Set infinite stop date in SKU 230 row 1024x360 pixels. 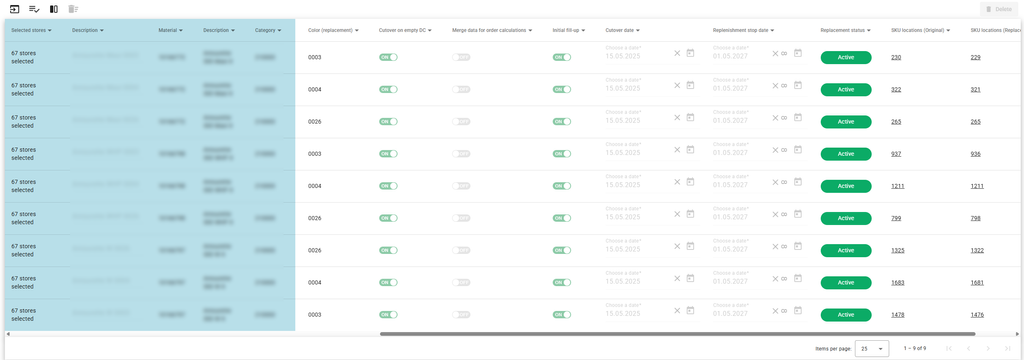coord(784,54)
